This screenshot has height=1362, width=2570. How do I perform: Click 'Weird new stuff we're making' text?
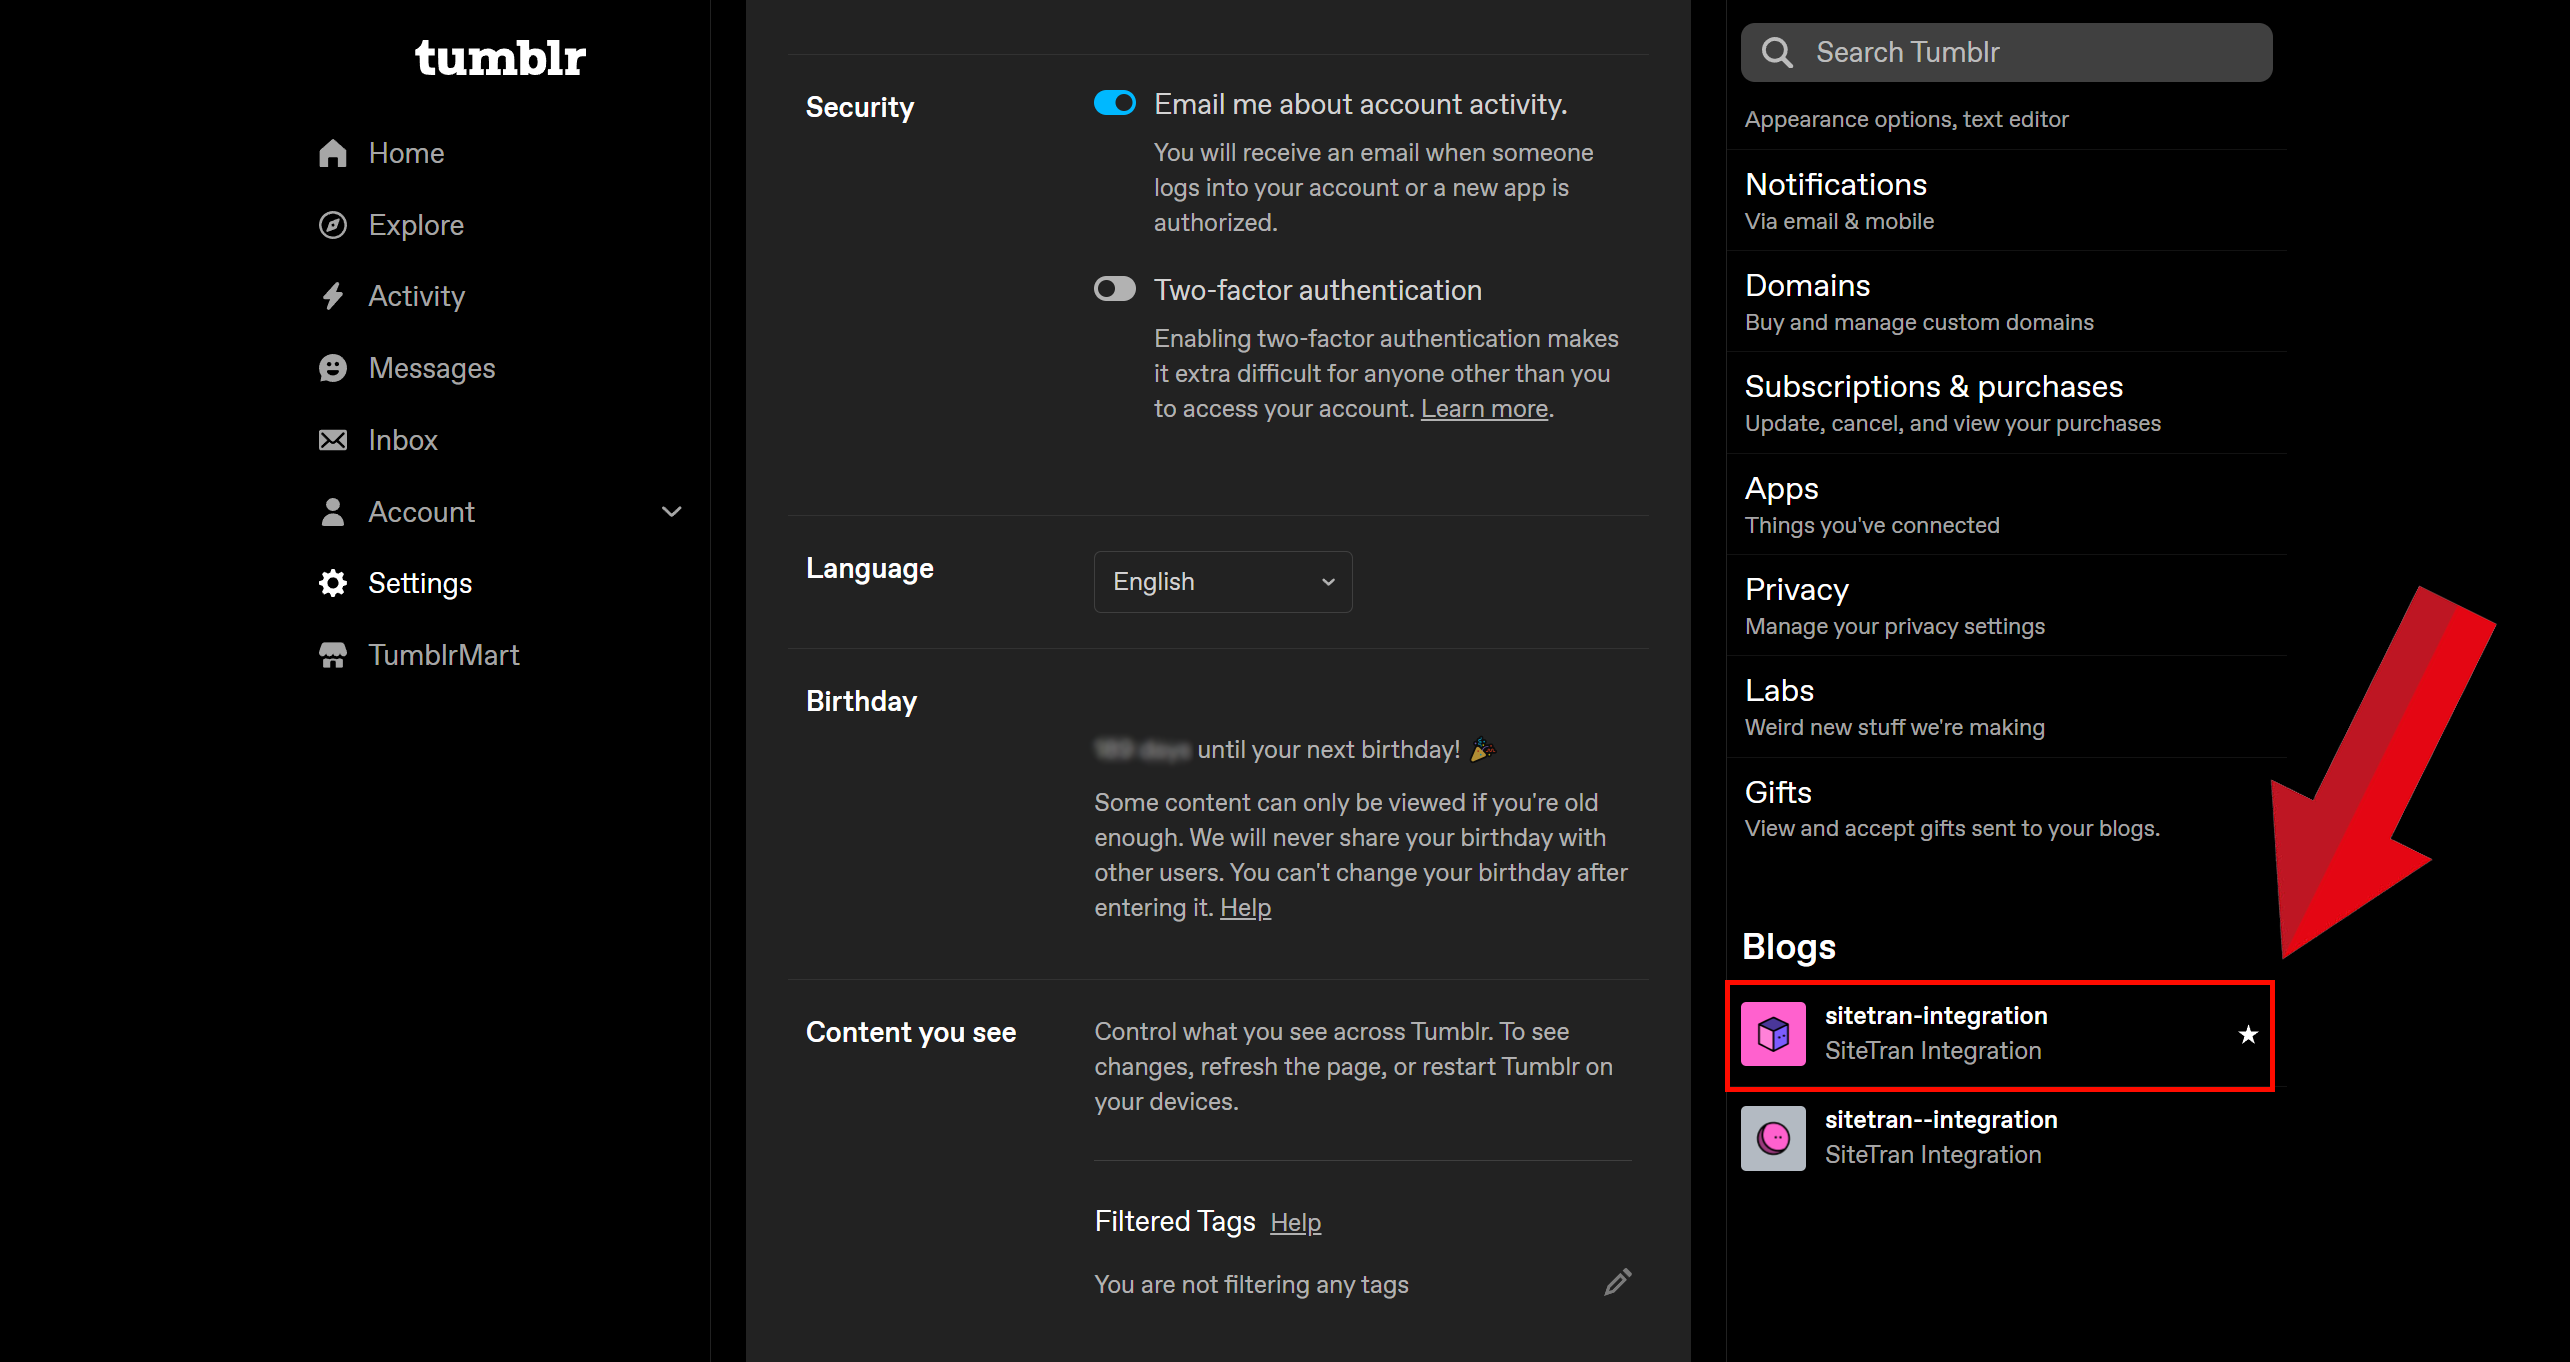click(1895, 727)
